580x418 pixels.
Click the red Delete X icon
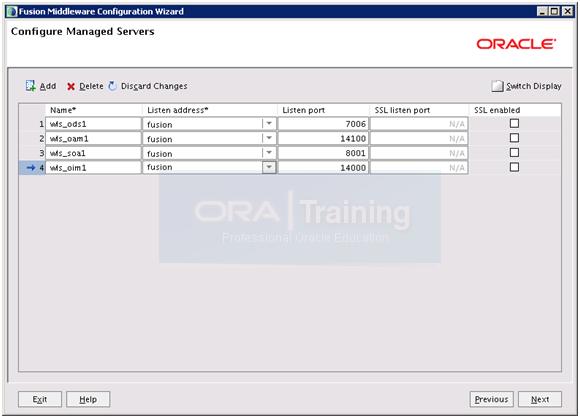71,87
